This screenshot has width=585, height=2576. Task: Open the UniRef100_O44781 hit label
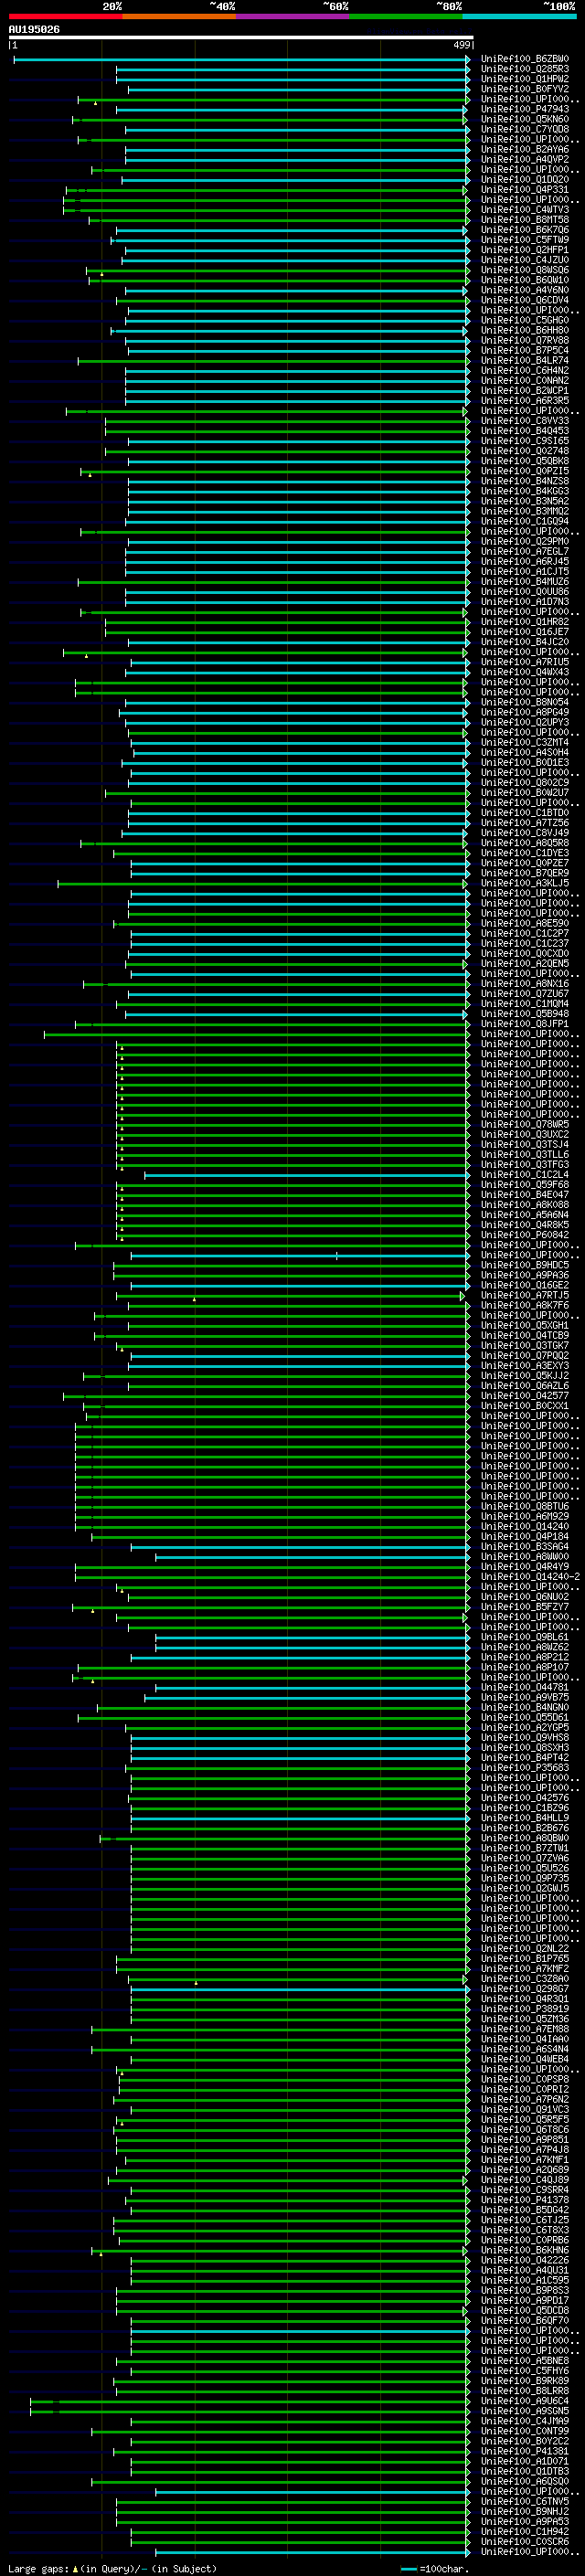(x=525, y=1688)
